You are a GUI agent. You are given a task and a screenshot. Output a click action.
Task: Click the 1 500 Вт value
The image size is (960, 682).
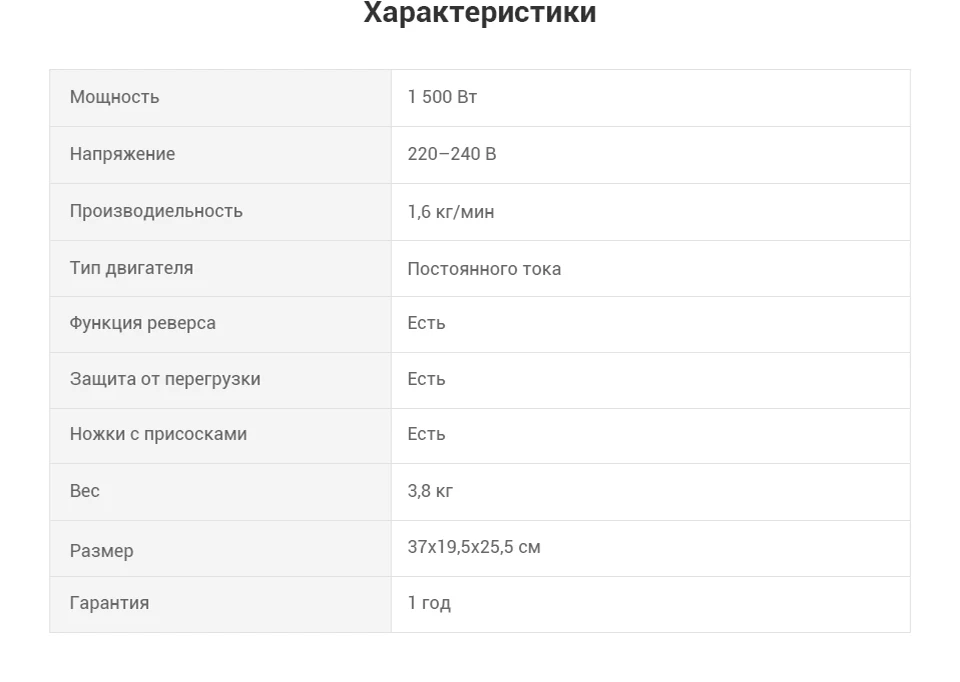[442, 97]
